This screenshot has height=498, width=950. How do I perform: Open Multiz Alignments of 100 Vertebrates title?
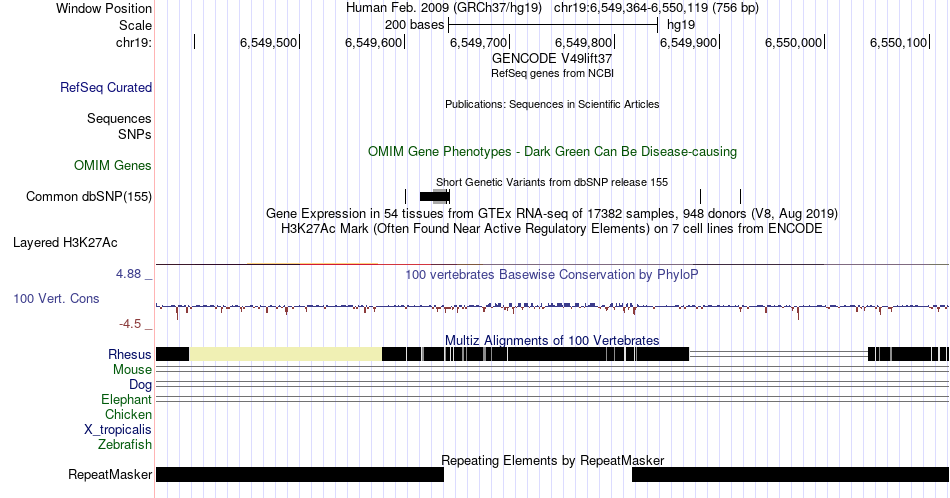(552, 340)
